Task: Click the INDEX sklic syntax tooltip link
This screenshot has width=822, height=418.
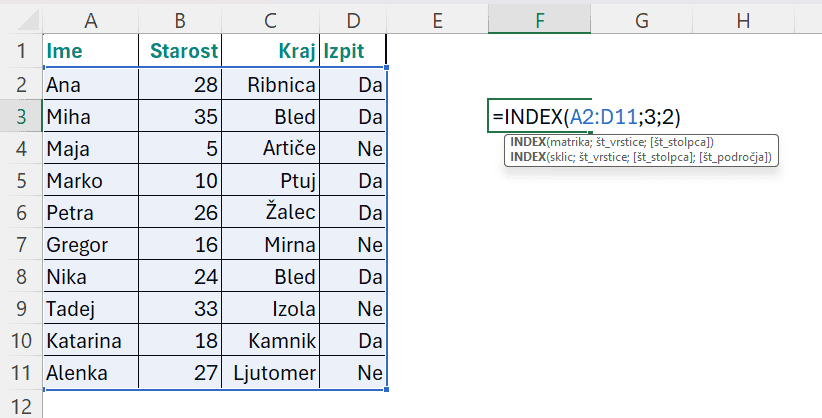Action: pos(527,157)
